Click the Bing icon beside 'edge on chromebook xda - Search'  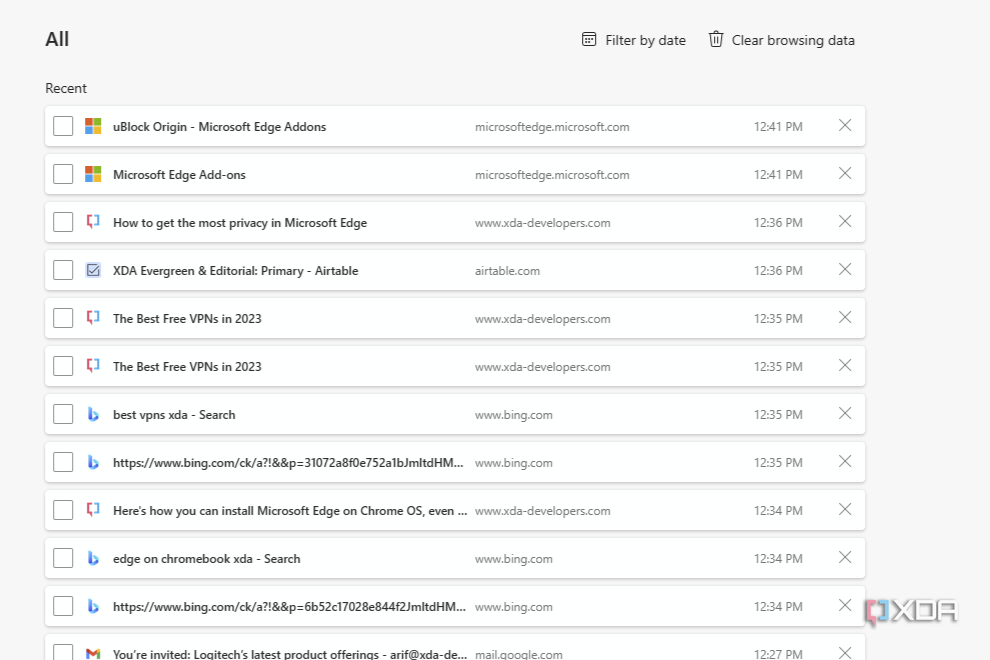click(x=92, y=558)
